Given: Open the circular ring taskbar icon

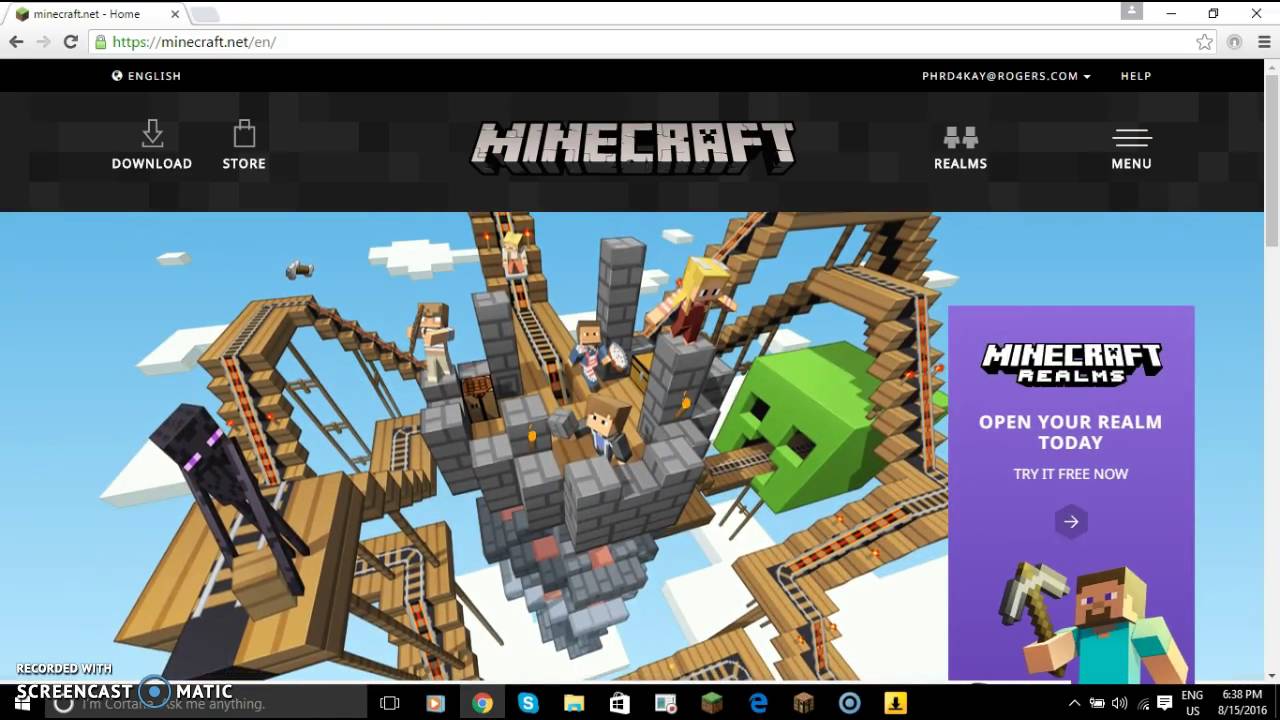Looking at the screenshot, I should [850, 703].
